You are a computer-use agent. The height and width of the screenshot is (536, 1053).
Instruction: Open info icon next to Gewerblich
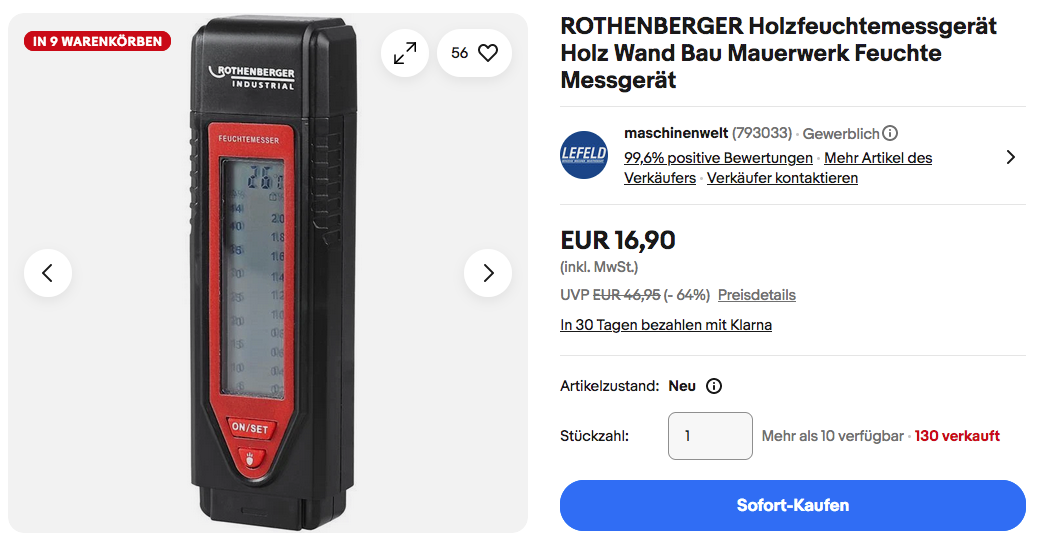point(890,133)
